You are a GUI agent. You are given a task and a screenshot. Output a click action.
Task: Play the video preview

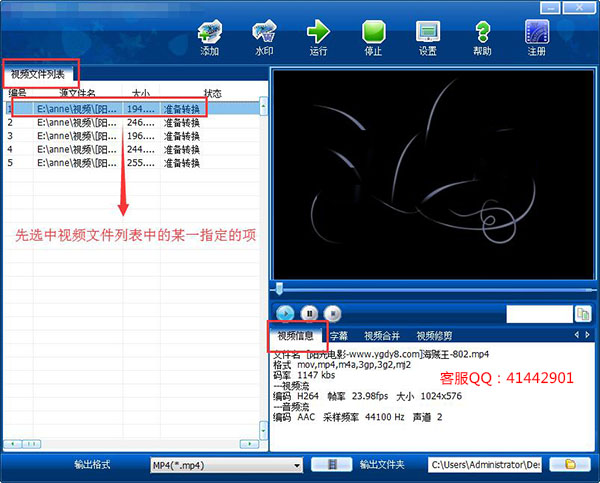[x=285, y=314]
